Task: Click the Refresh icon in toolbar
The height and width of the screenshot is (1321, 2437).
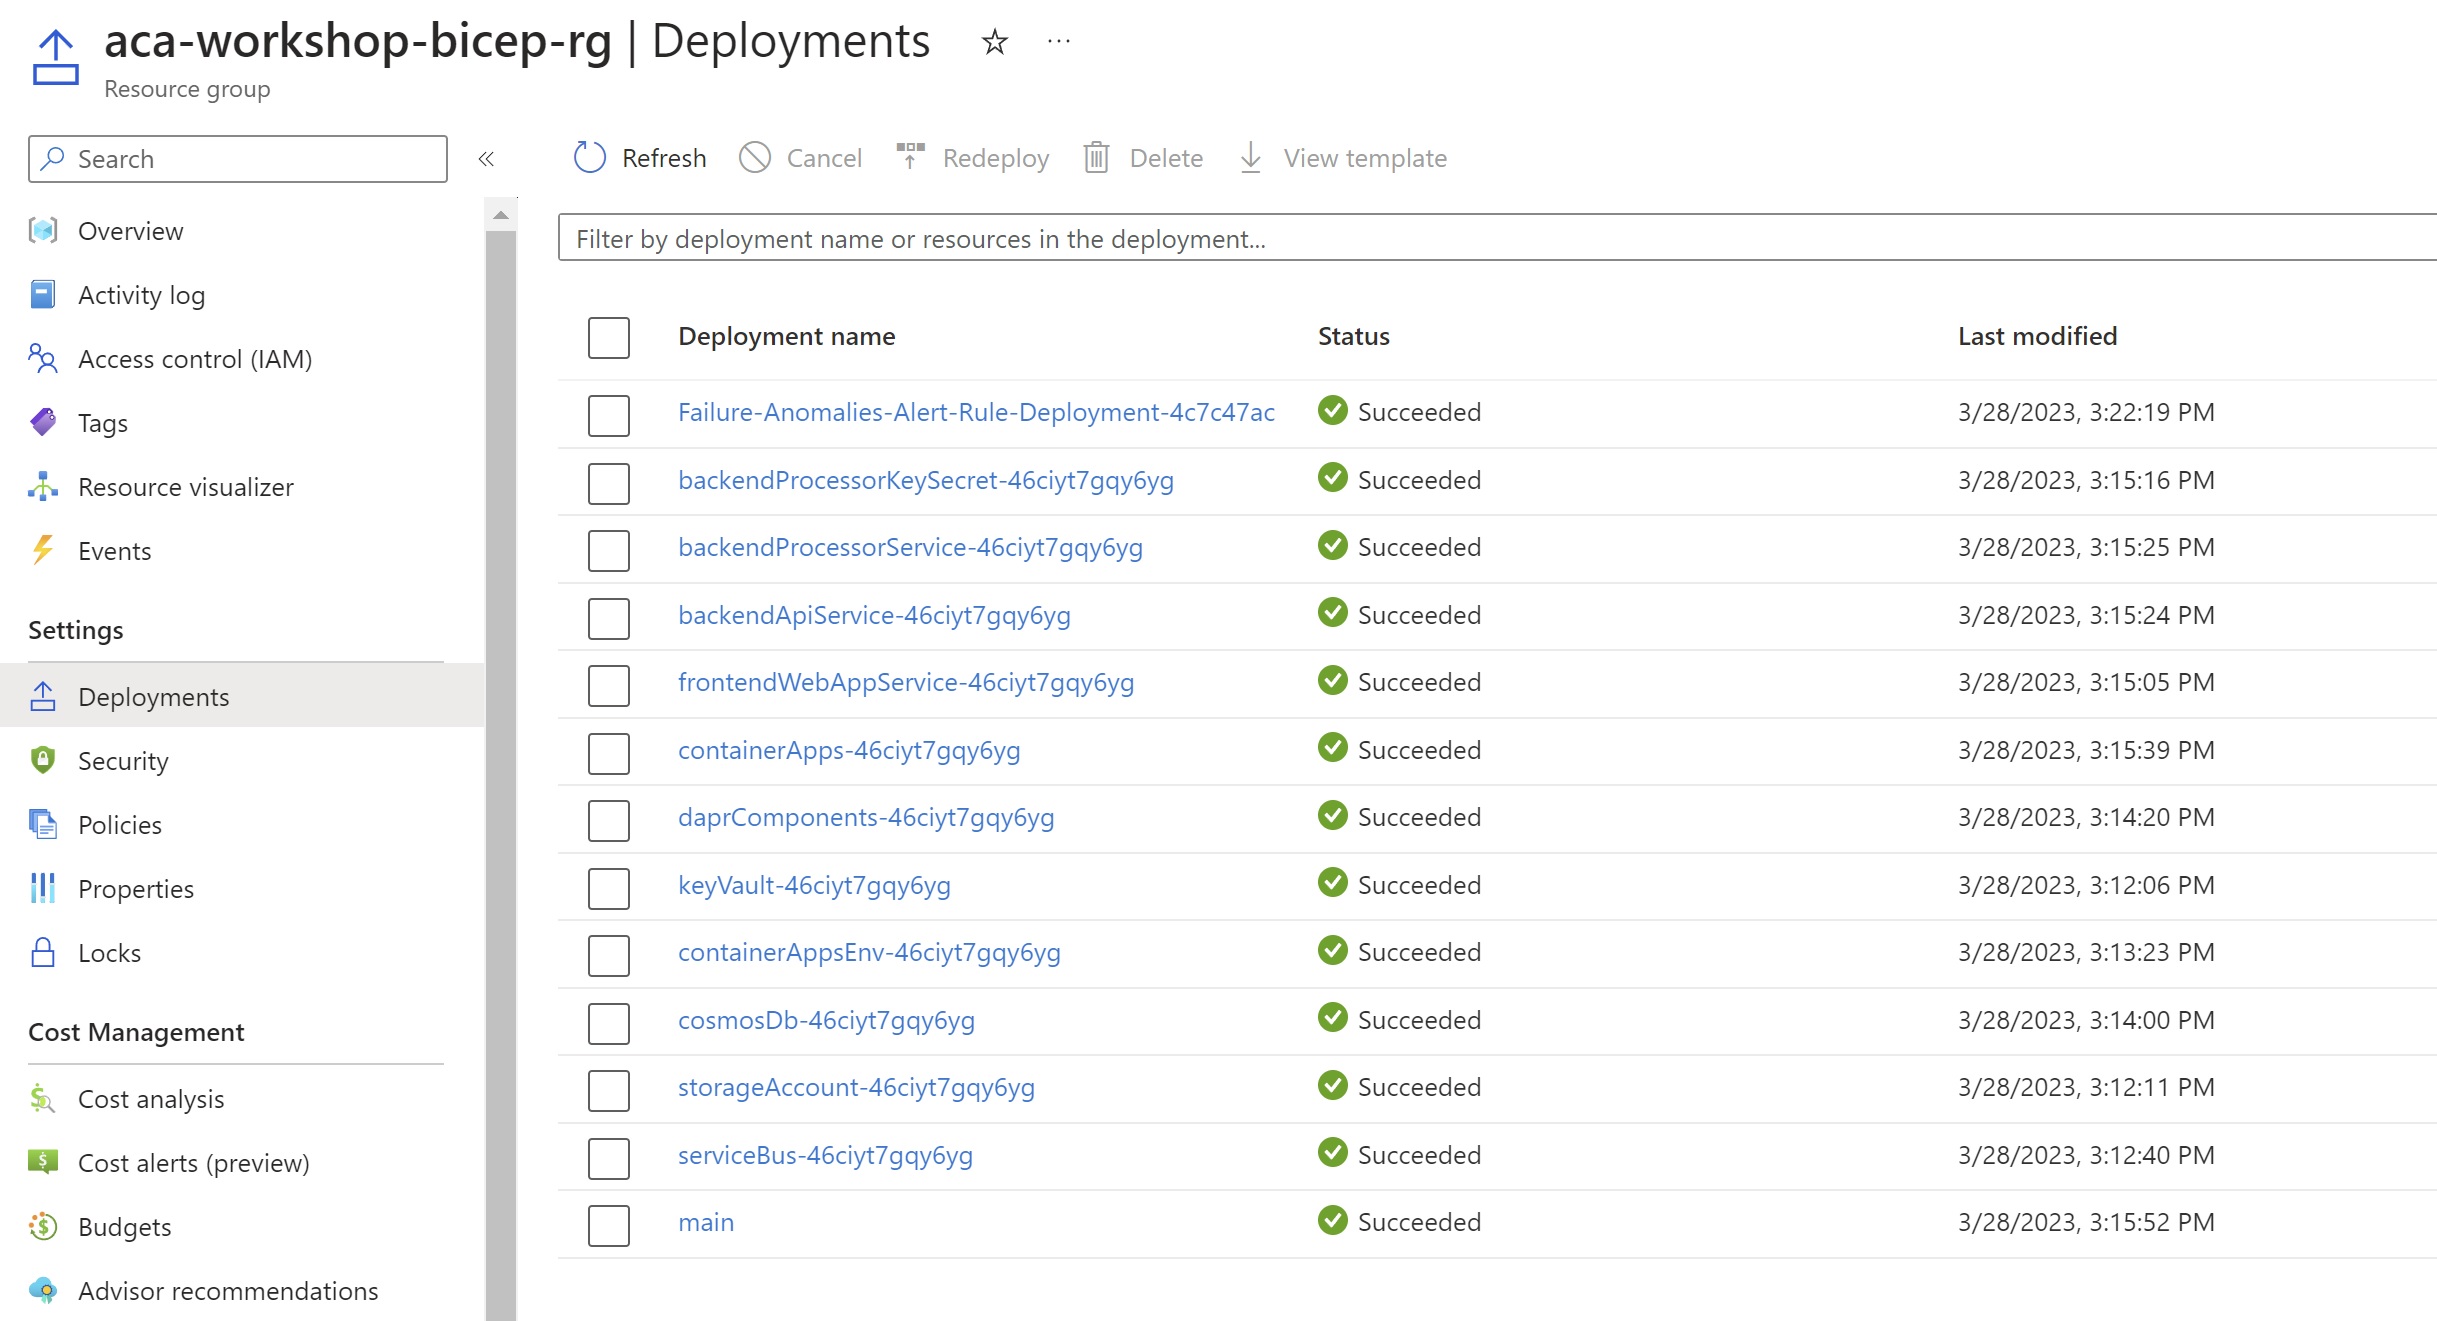Action: click(x=589, y=157)
